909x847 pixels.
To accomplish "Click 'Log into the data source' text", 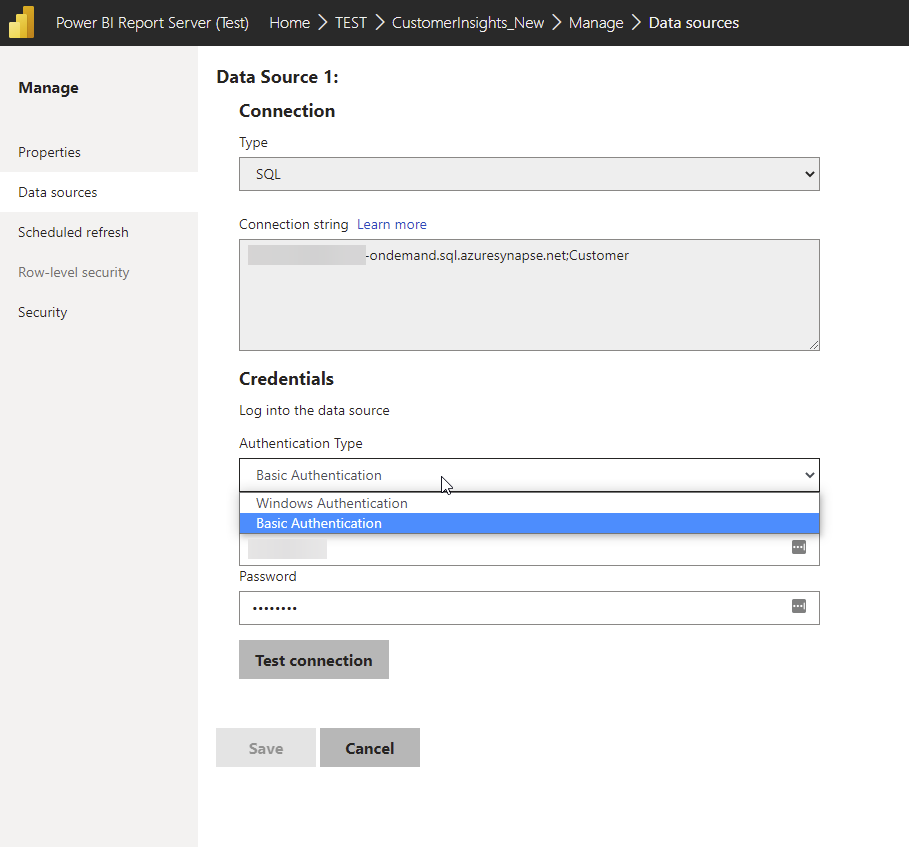I will point(314,410).
